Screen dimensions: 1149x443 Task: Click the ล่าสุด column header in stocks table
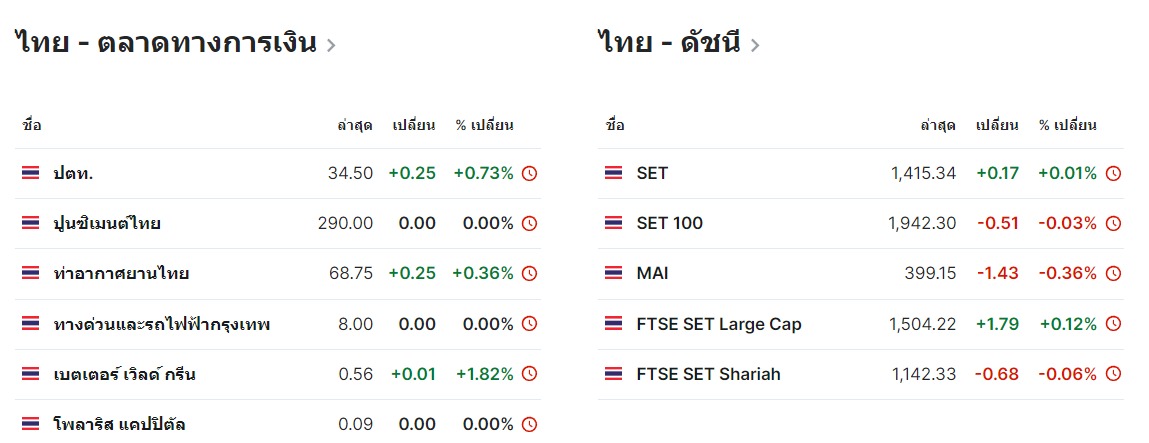point(355,125)
